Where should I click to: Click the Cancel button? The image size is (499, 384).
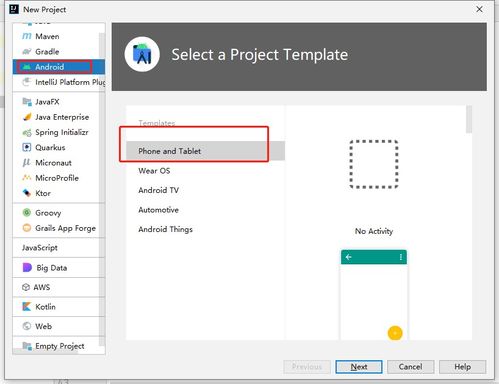pos(410,367)
